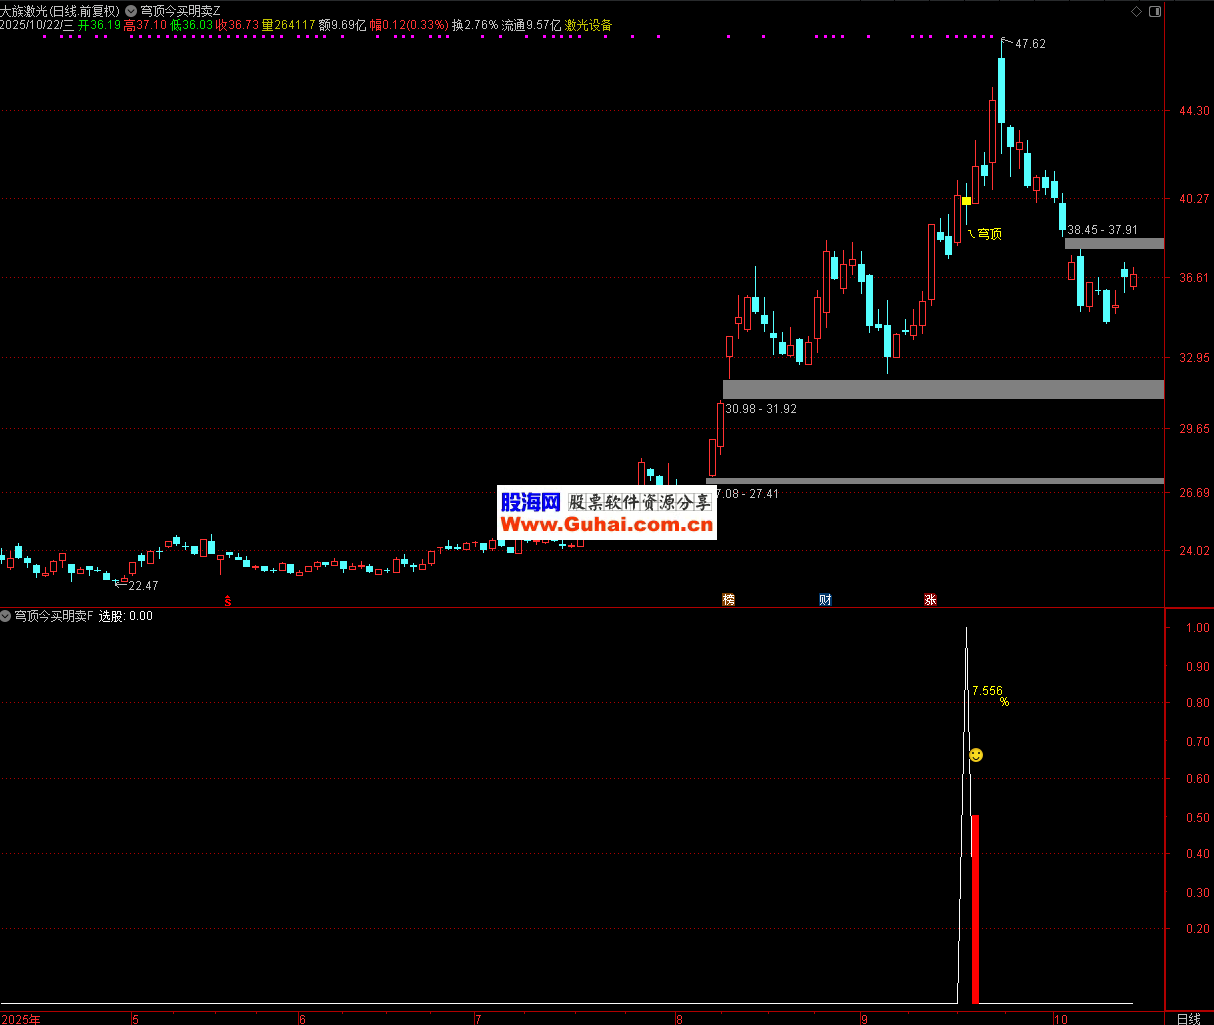Toggle the side panel layout icon
The width and height of the screenshot is (1214, 1025).
coord(1155,11)
